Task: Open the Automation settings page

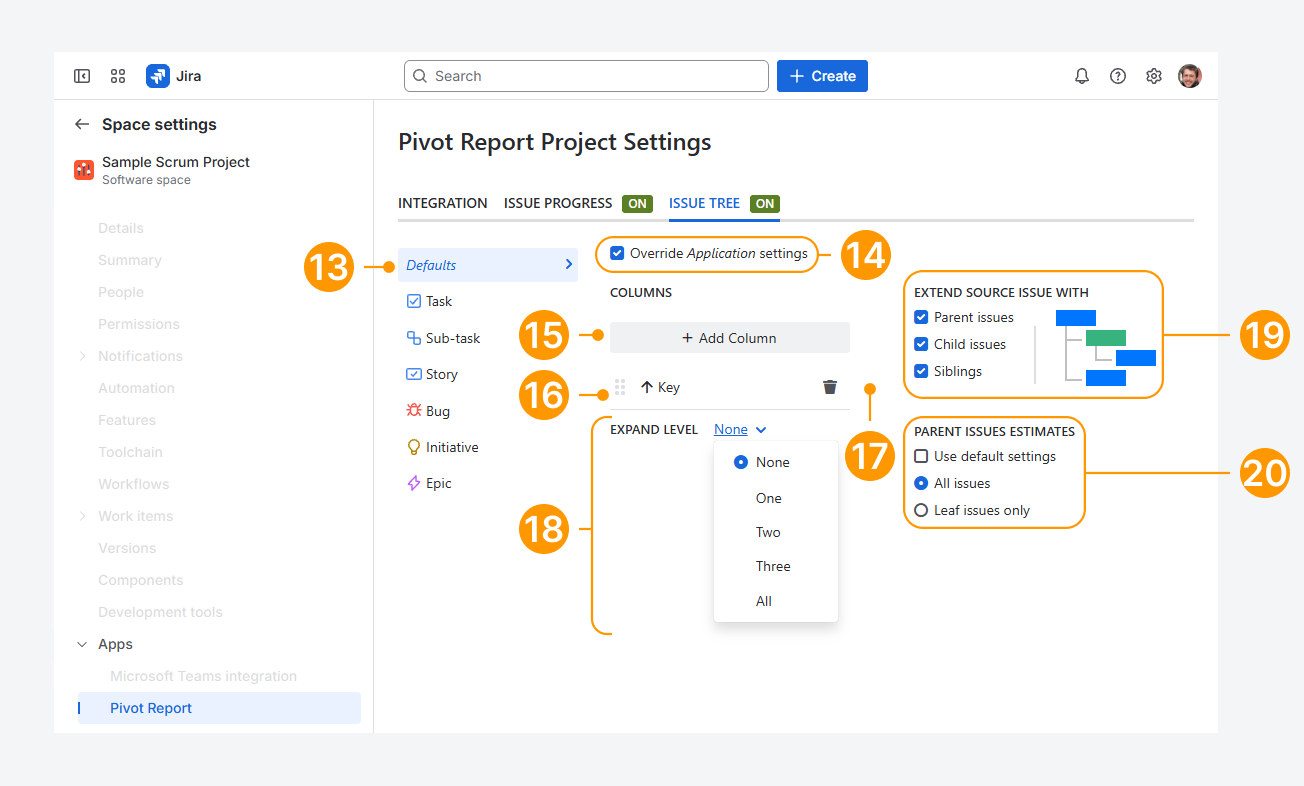Action: pyautogui.click(x=136, y=388)
